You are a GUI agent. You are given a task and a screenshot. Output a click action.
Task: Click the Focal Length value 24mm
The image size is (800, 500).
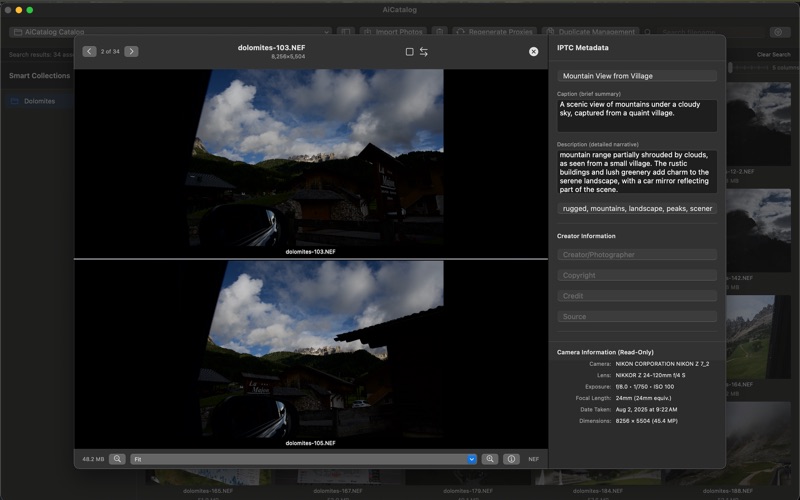click(643, 398)
